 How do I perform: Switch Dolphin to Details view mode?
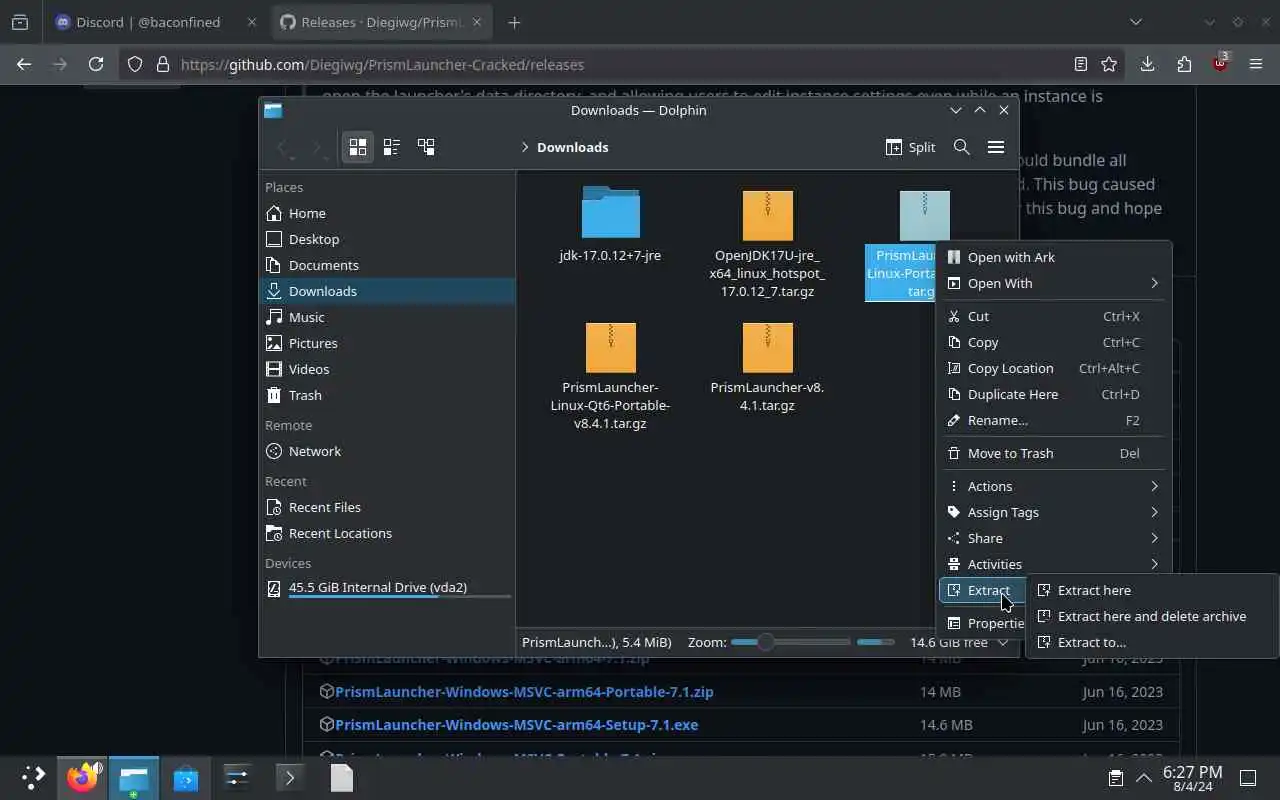point(426,147)
